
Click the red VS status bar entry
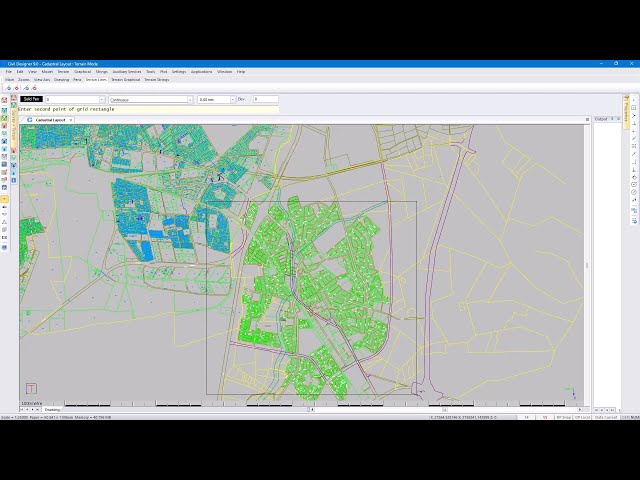[545, 418]
